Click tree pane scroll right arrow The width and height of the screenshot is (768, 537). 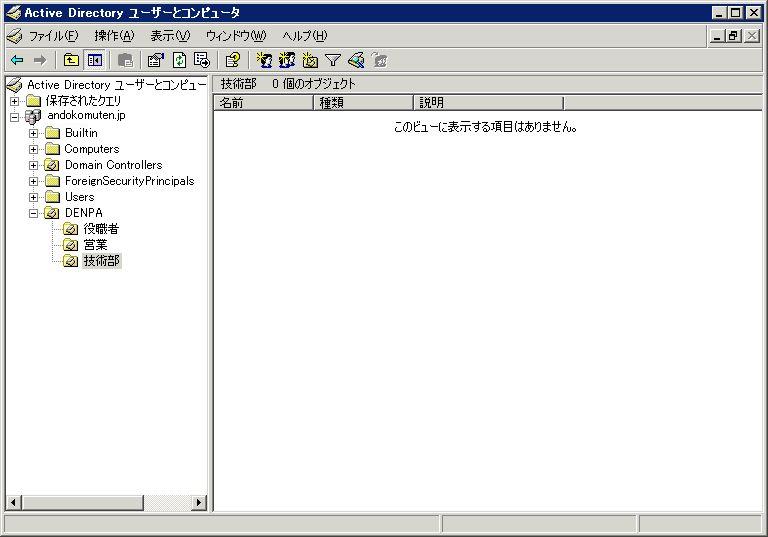(199, 502)
